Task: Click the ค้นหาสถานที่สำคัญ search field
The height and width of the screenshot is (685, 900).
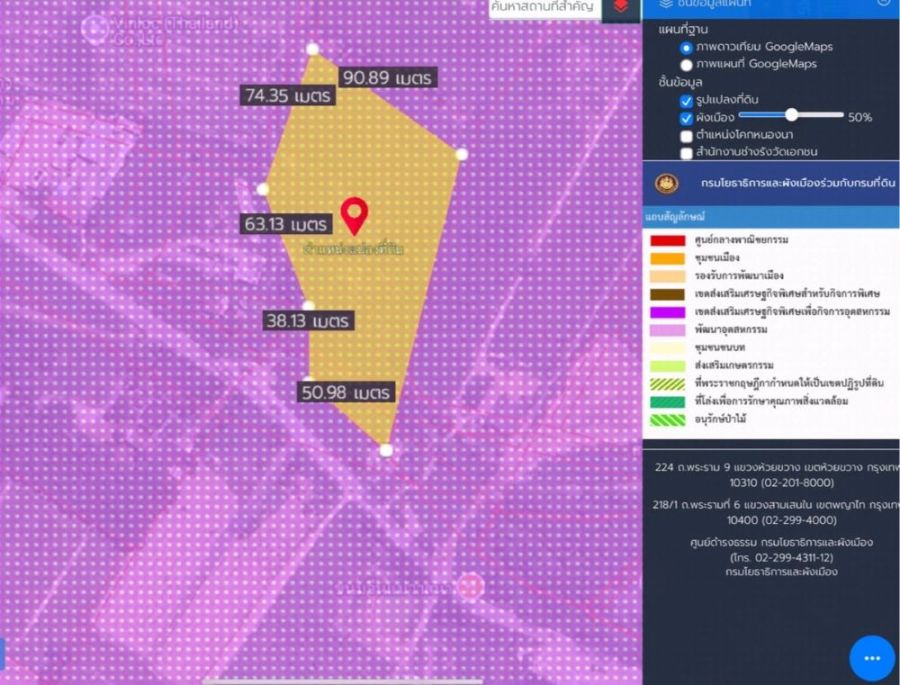Action: (x=543, y=8)
